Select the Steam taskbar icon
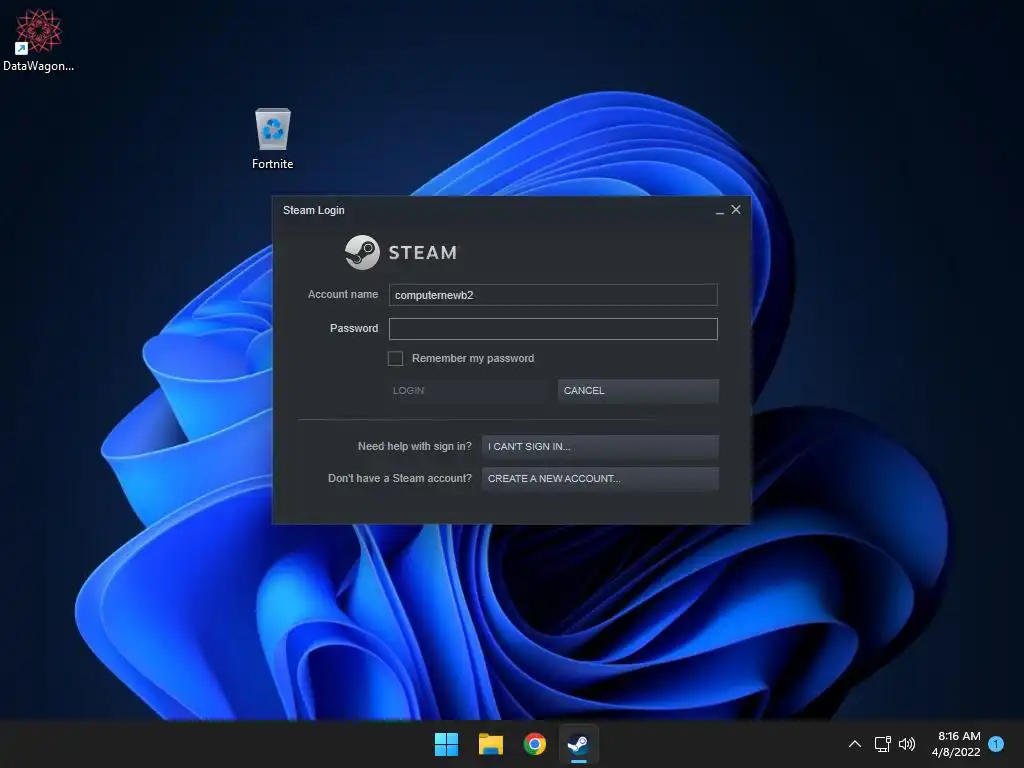This screenshot has width=1024, height=768. 578,744
